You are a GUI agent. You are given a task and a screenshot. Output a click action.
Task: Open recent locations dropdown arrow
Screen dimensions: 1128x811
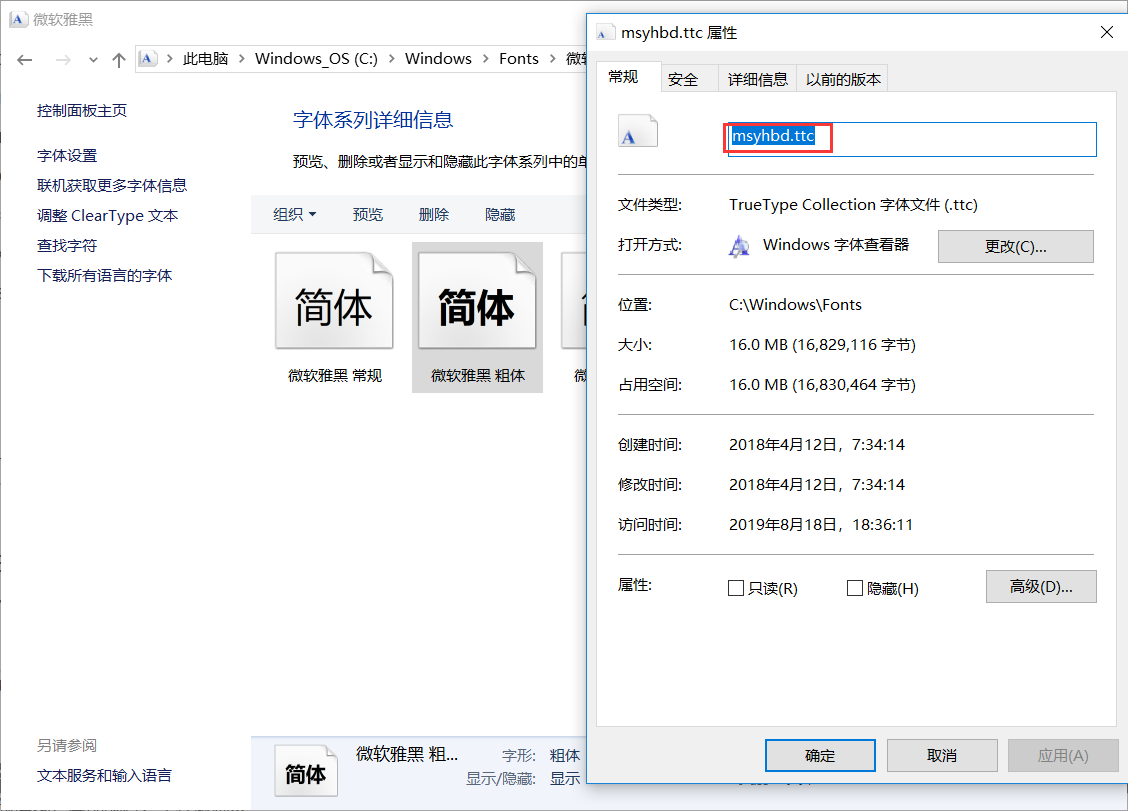(x=94, y=60)
